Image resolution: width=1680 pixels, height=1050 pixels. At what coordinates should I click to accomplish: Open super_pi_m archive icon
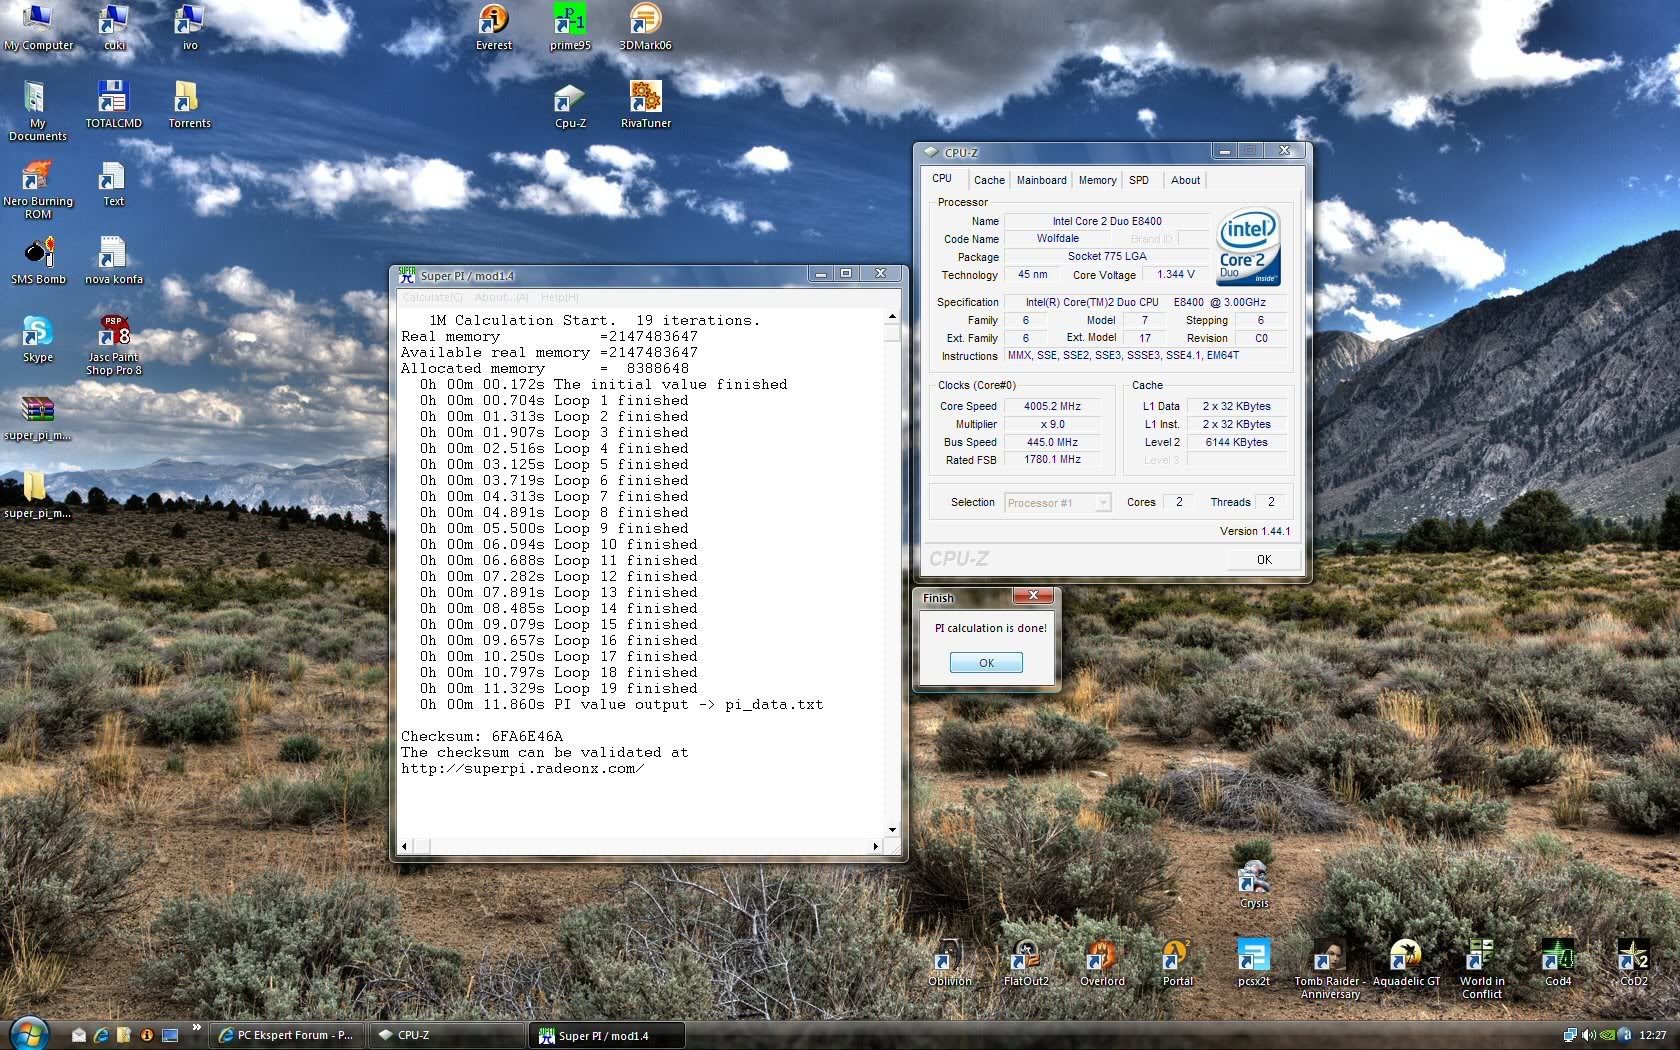click(x=38, y=418)
